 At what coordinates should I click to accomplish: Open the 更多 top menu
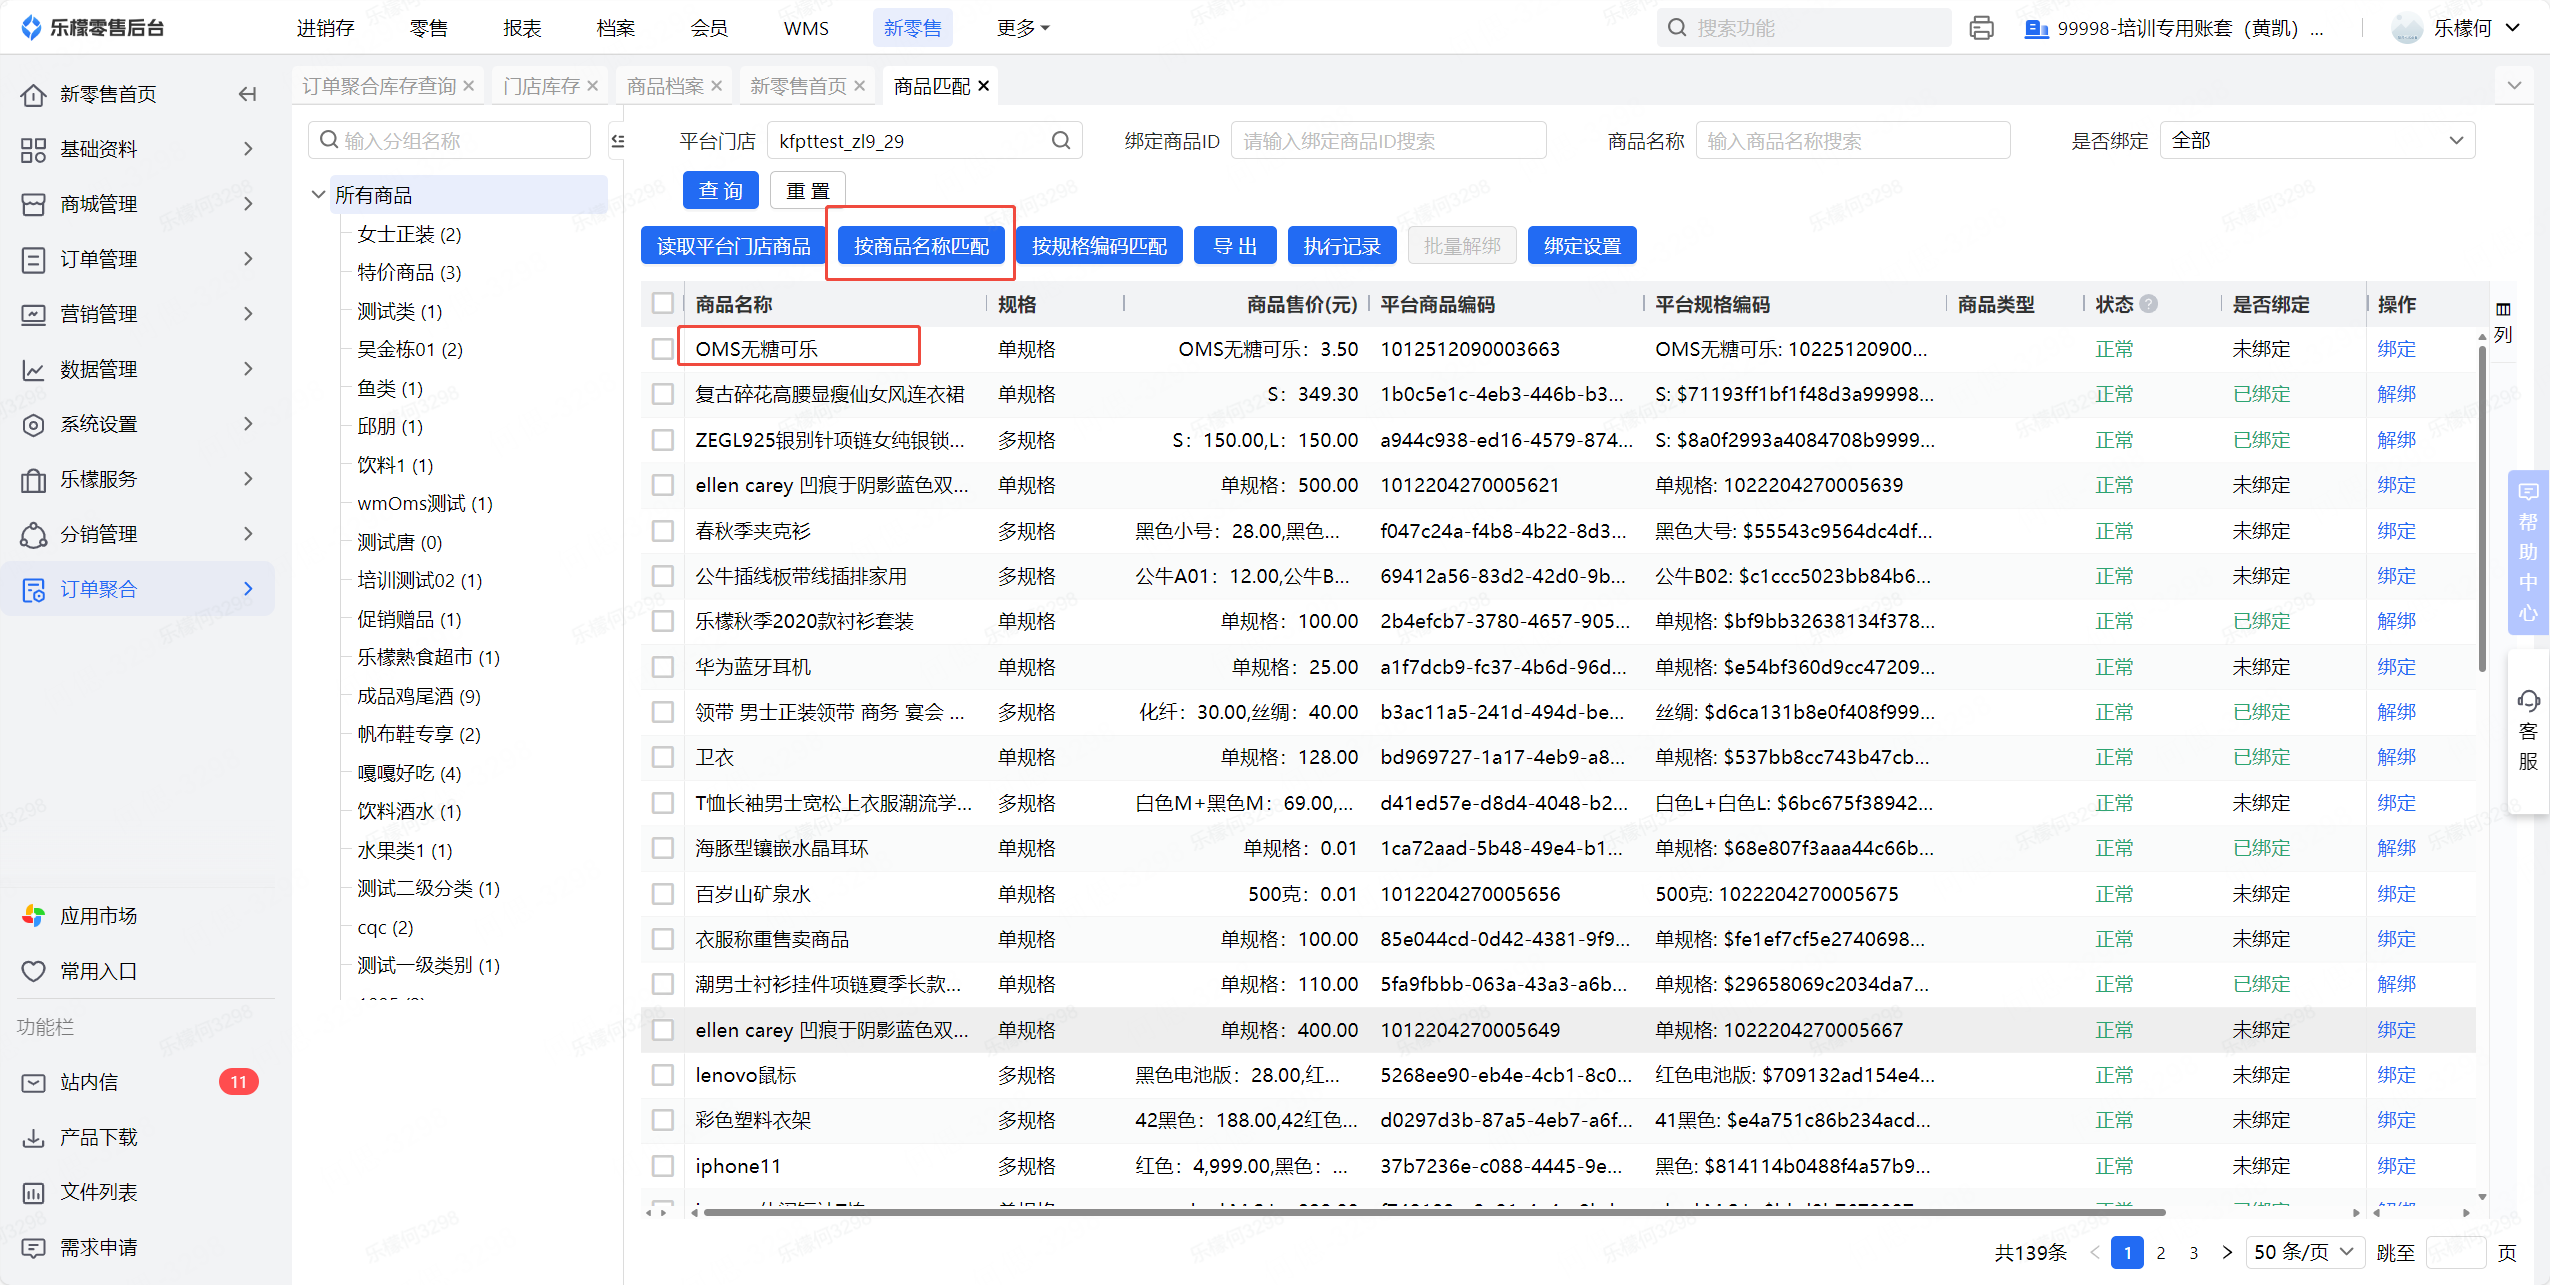coord(1022,28)
